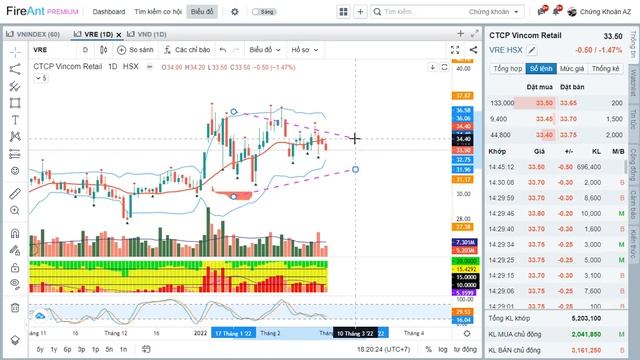The height and width of the screenshot is (360, 640).
Task: Toggle tự động auto scale
Action: (x=465, y=349)
